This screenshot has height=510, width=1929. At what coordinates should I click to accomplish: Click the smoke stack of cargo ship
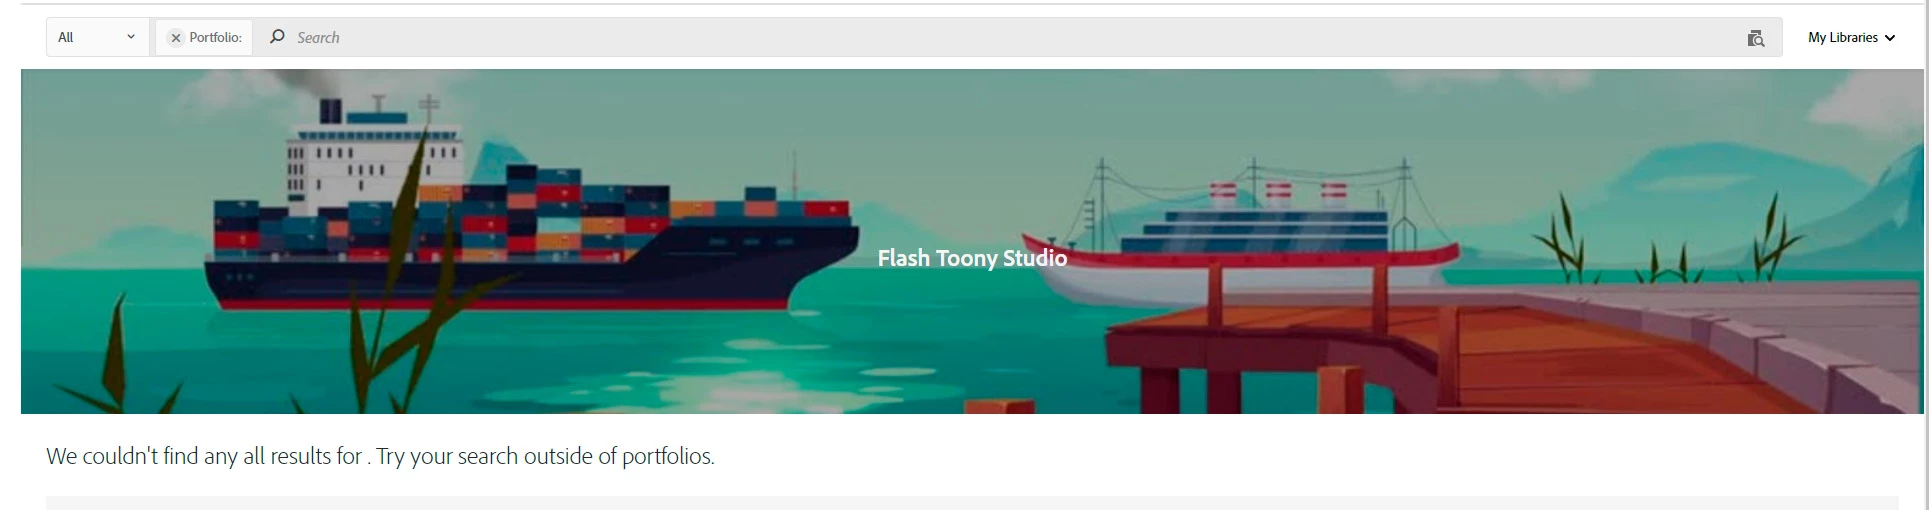tap(331, 112)
